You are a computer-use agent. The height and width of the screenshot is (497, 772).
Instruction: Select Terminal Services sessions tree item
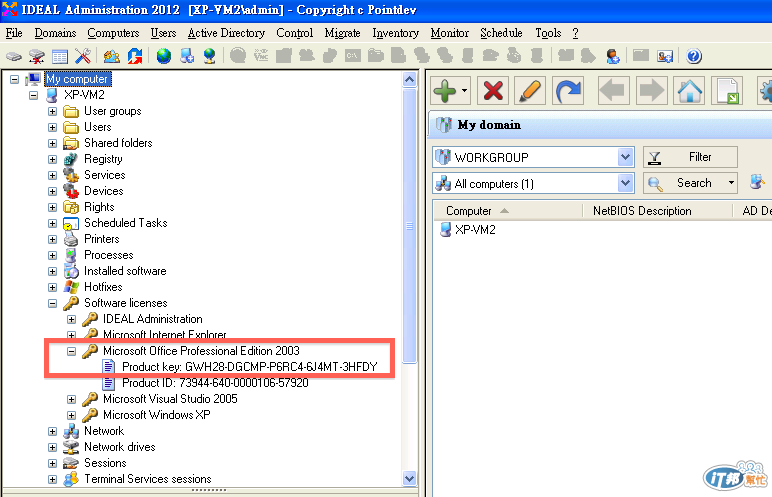point(148,479)
